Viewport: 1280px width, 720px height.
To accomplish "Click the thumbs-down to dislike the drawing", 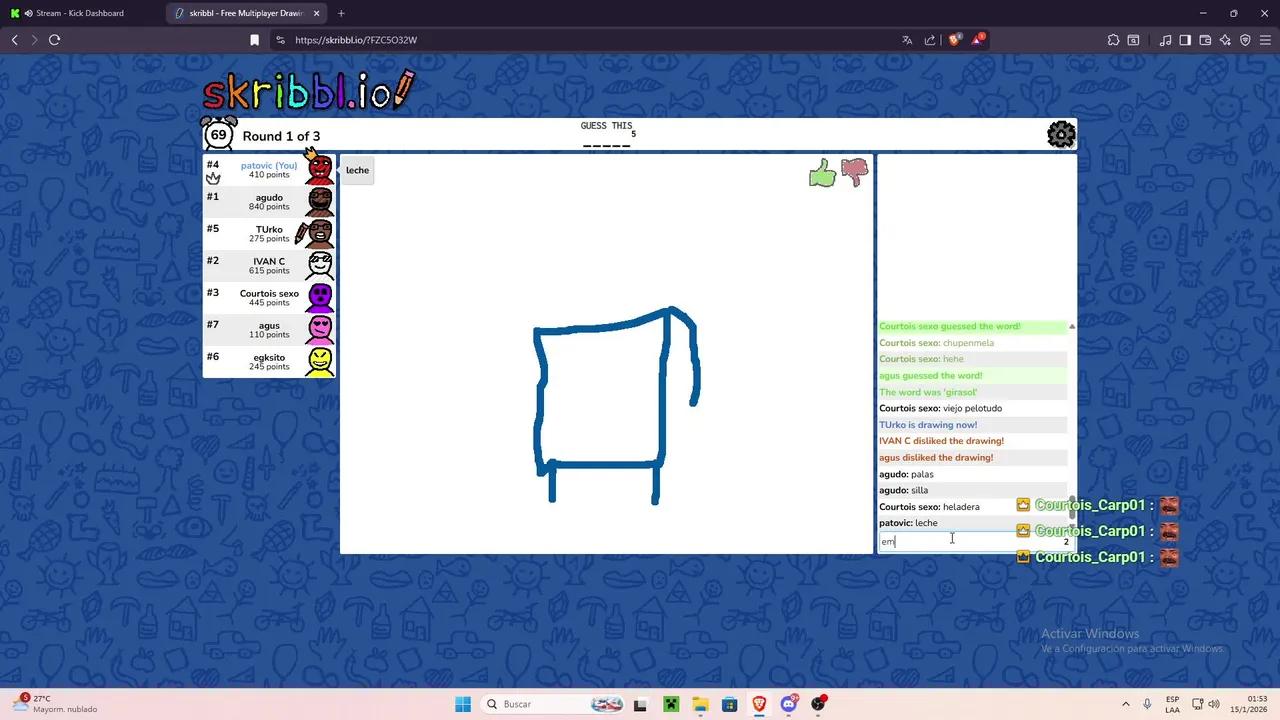I will [x=854, y=170].
